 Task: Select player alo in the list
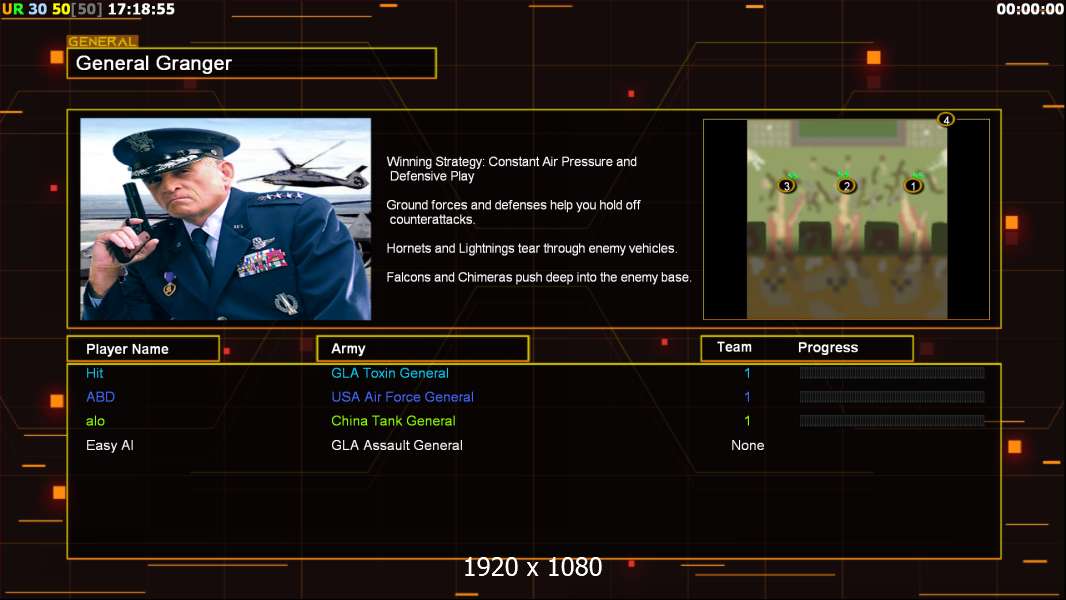[95, 421]
